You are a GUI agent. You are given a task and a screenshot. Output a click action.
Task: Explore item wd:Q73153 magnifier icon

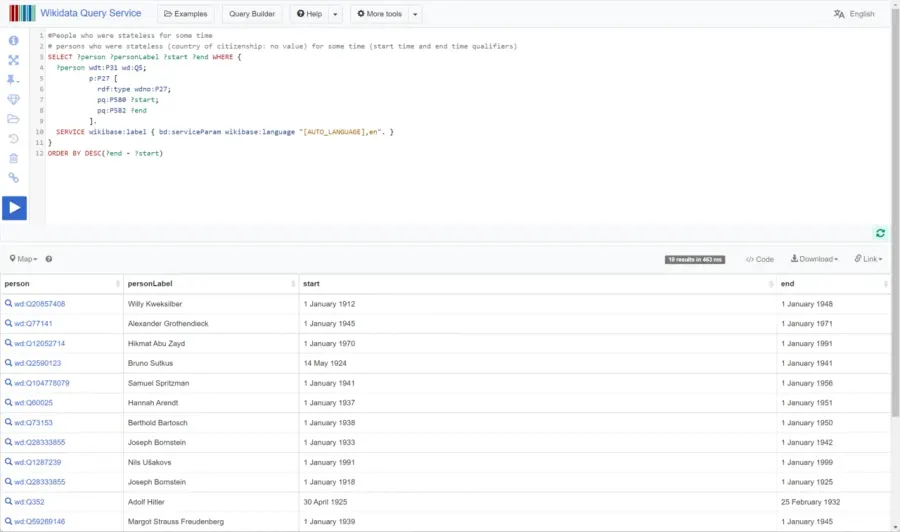(8, 422)
